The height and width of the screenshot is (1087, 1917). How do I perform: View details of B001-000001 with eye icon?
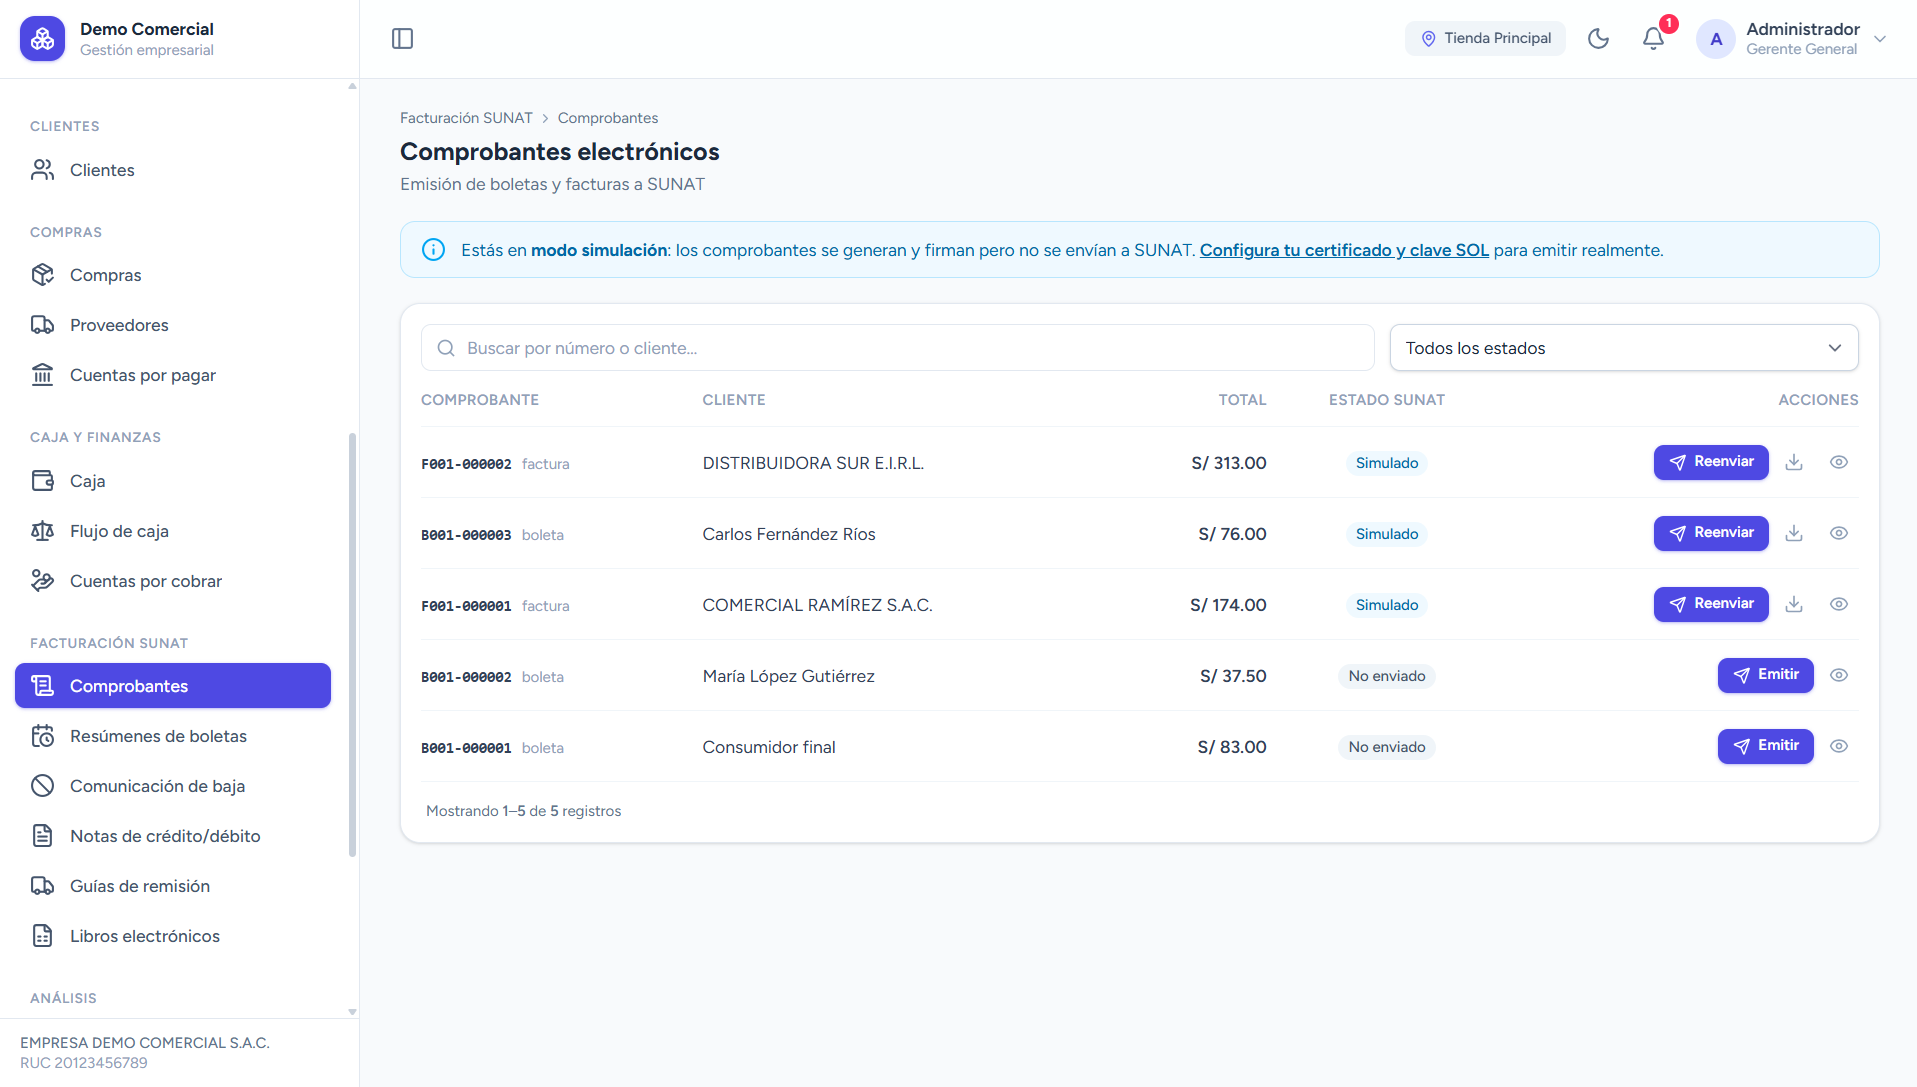pos(1838,746)
